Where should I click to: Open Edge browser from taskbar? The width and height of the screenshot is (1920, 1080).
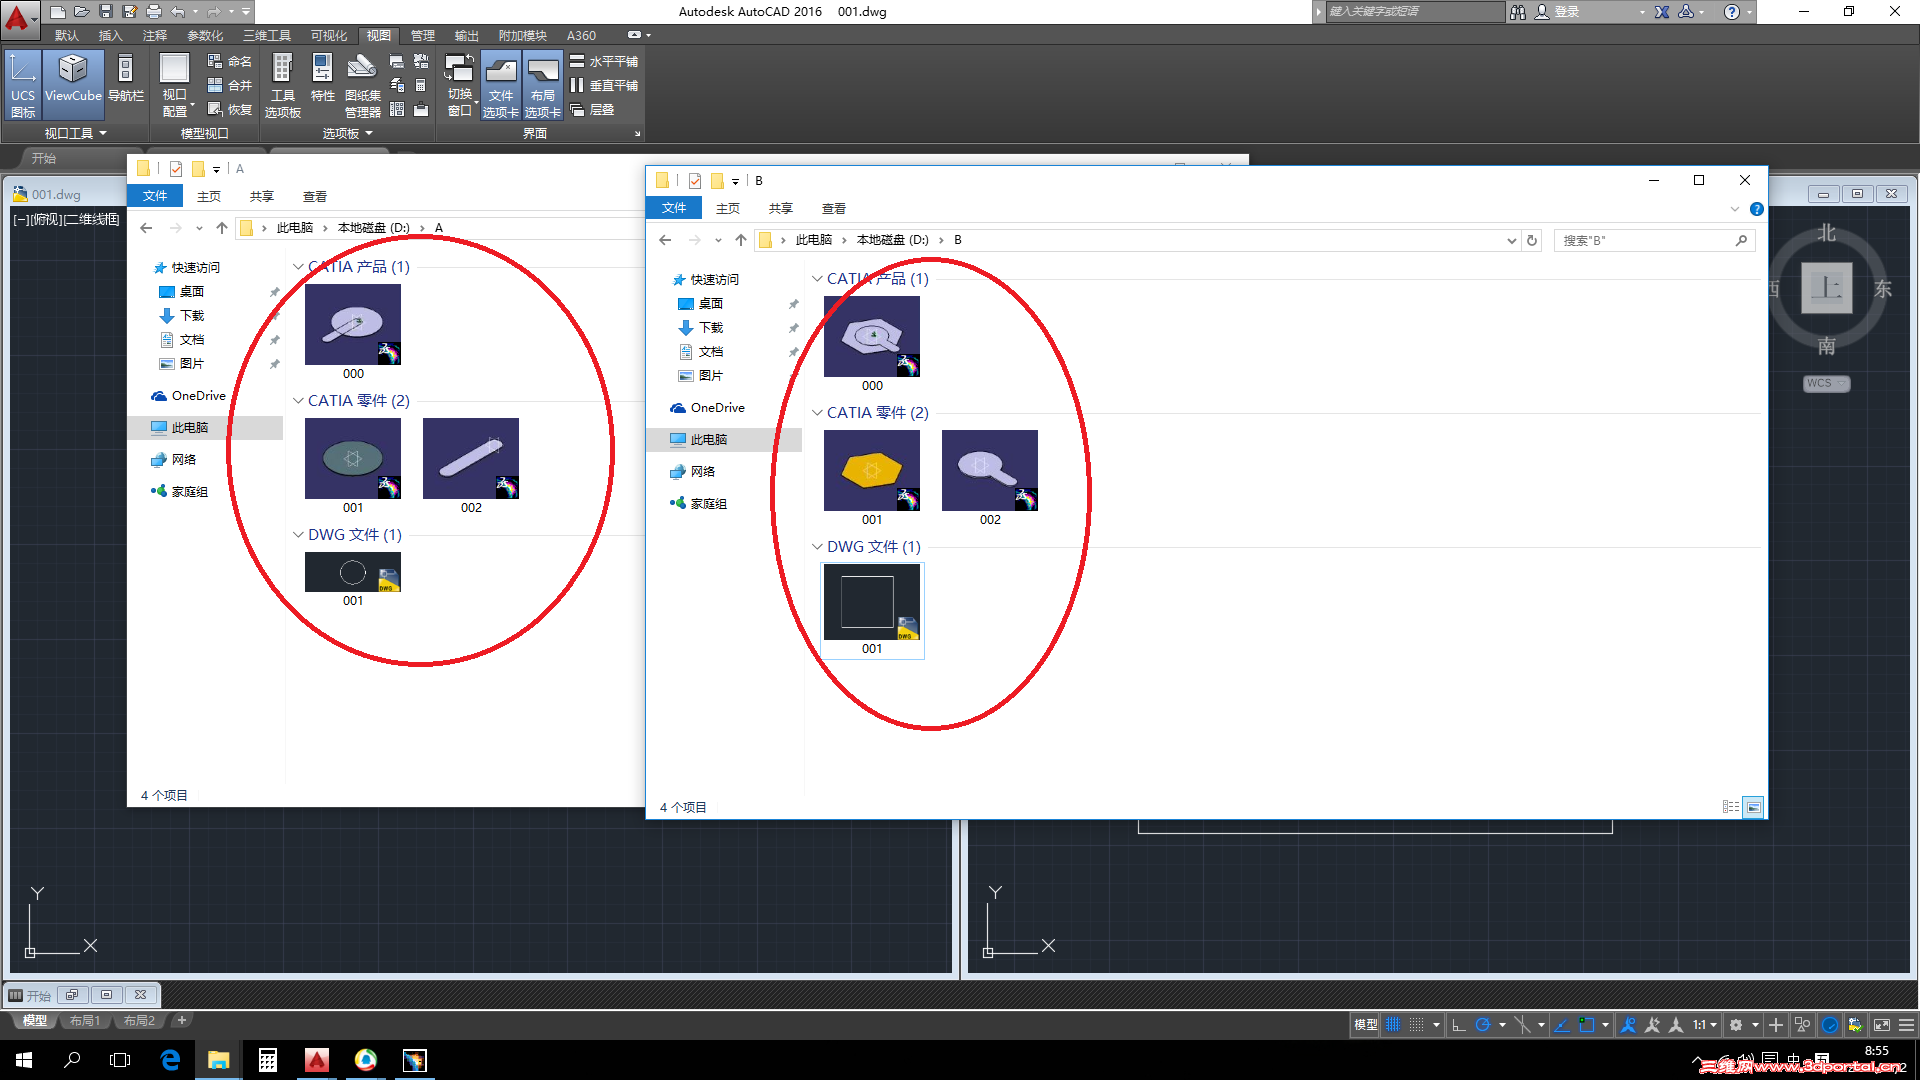point(170,1060)
